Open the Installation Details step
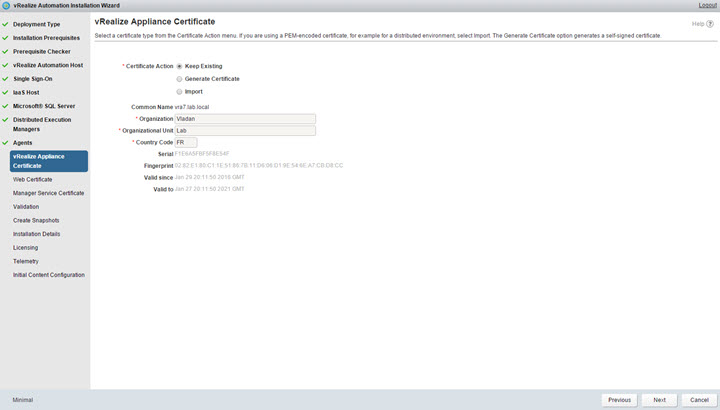 click(x=37, y=234)
